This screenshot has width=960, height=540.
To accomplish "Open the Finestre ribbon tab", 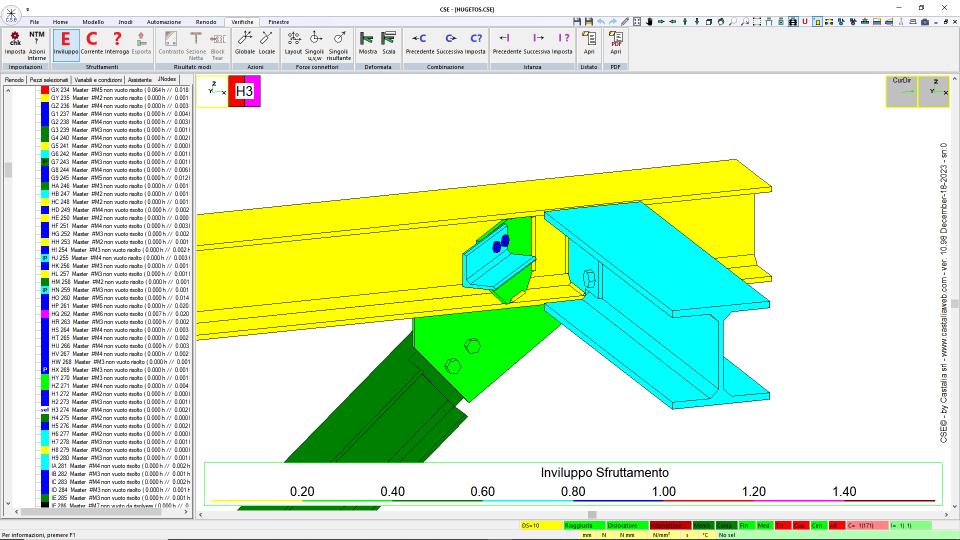I will tap(279, 21).
